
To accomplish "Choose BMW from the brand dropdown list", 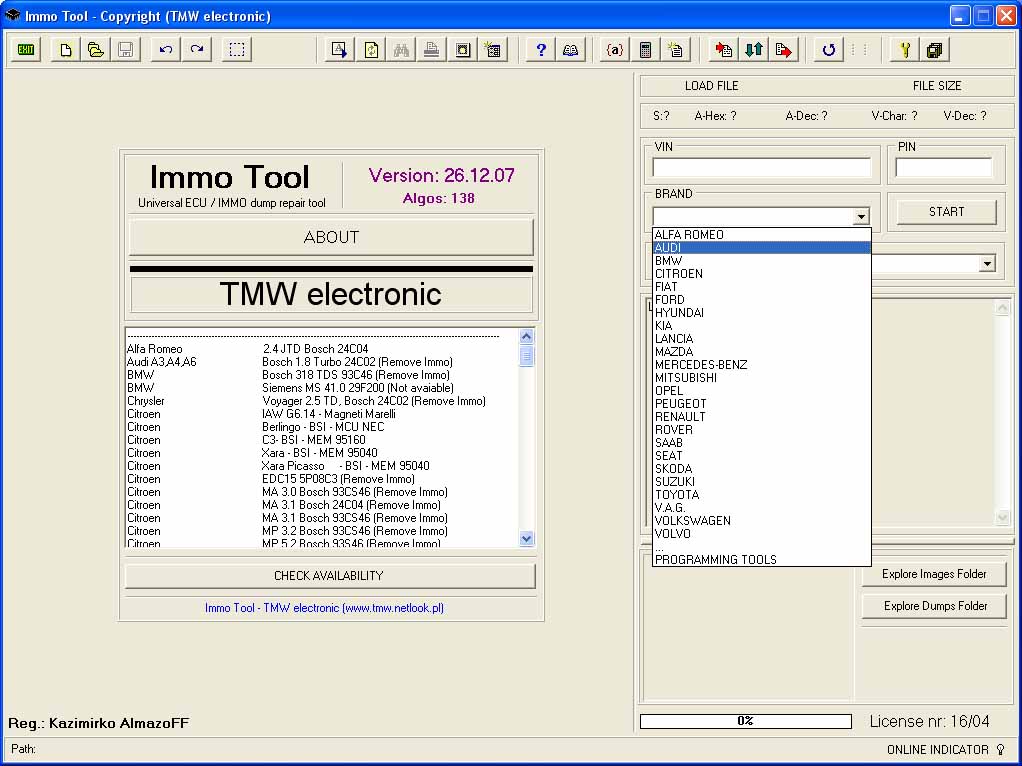I will pos(761,261).
